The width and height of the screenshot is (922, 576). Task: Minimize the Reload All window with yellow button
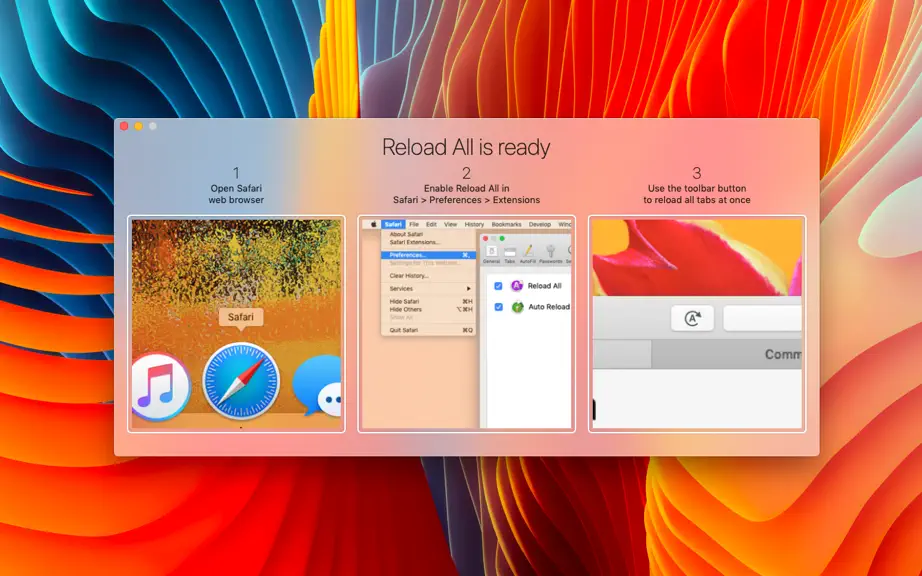[x=138, y=126]
